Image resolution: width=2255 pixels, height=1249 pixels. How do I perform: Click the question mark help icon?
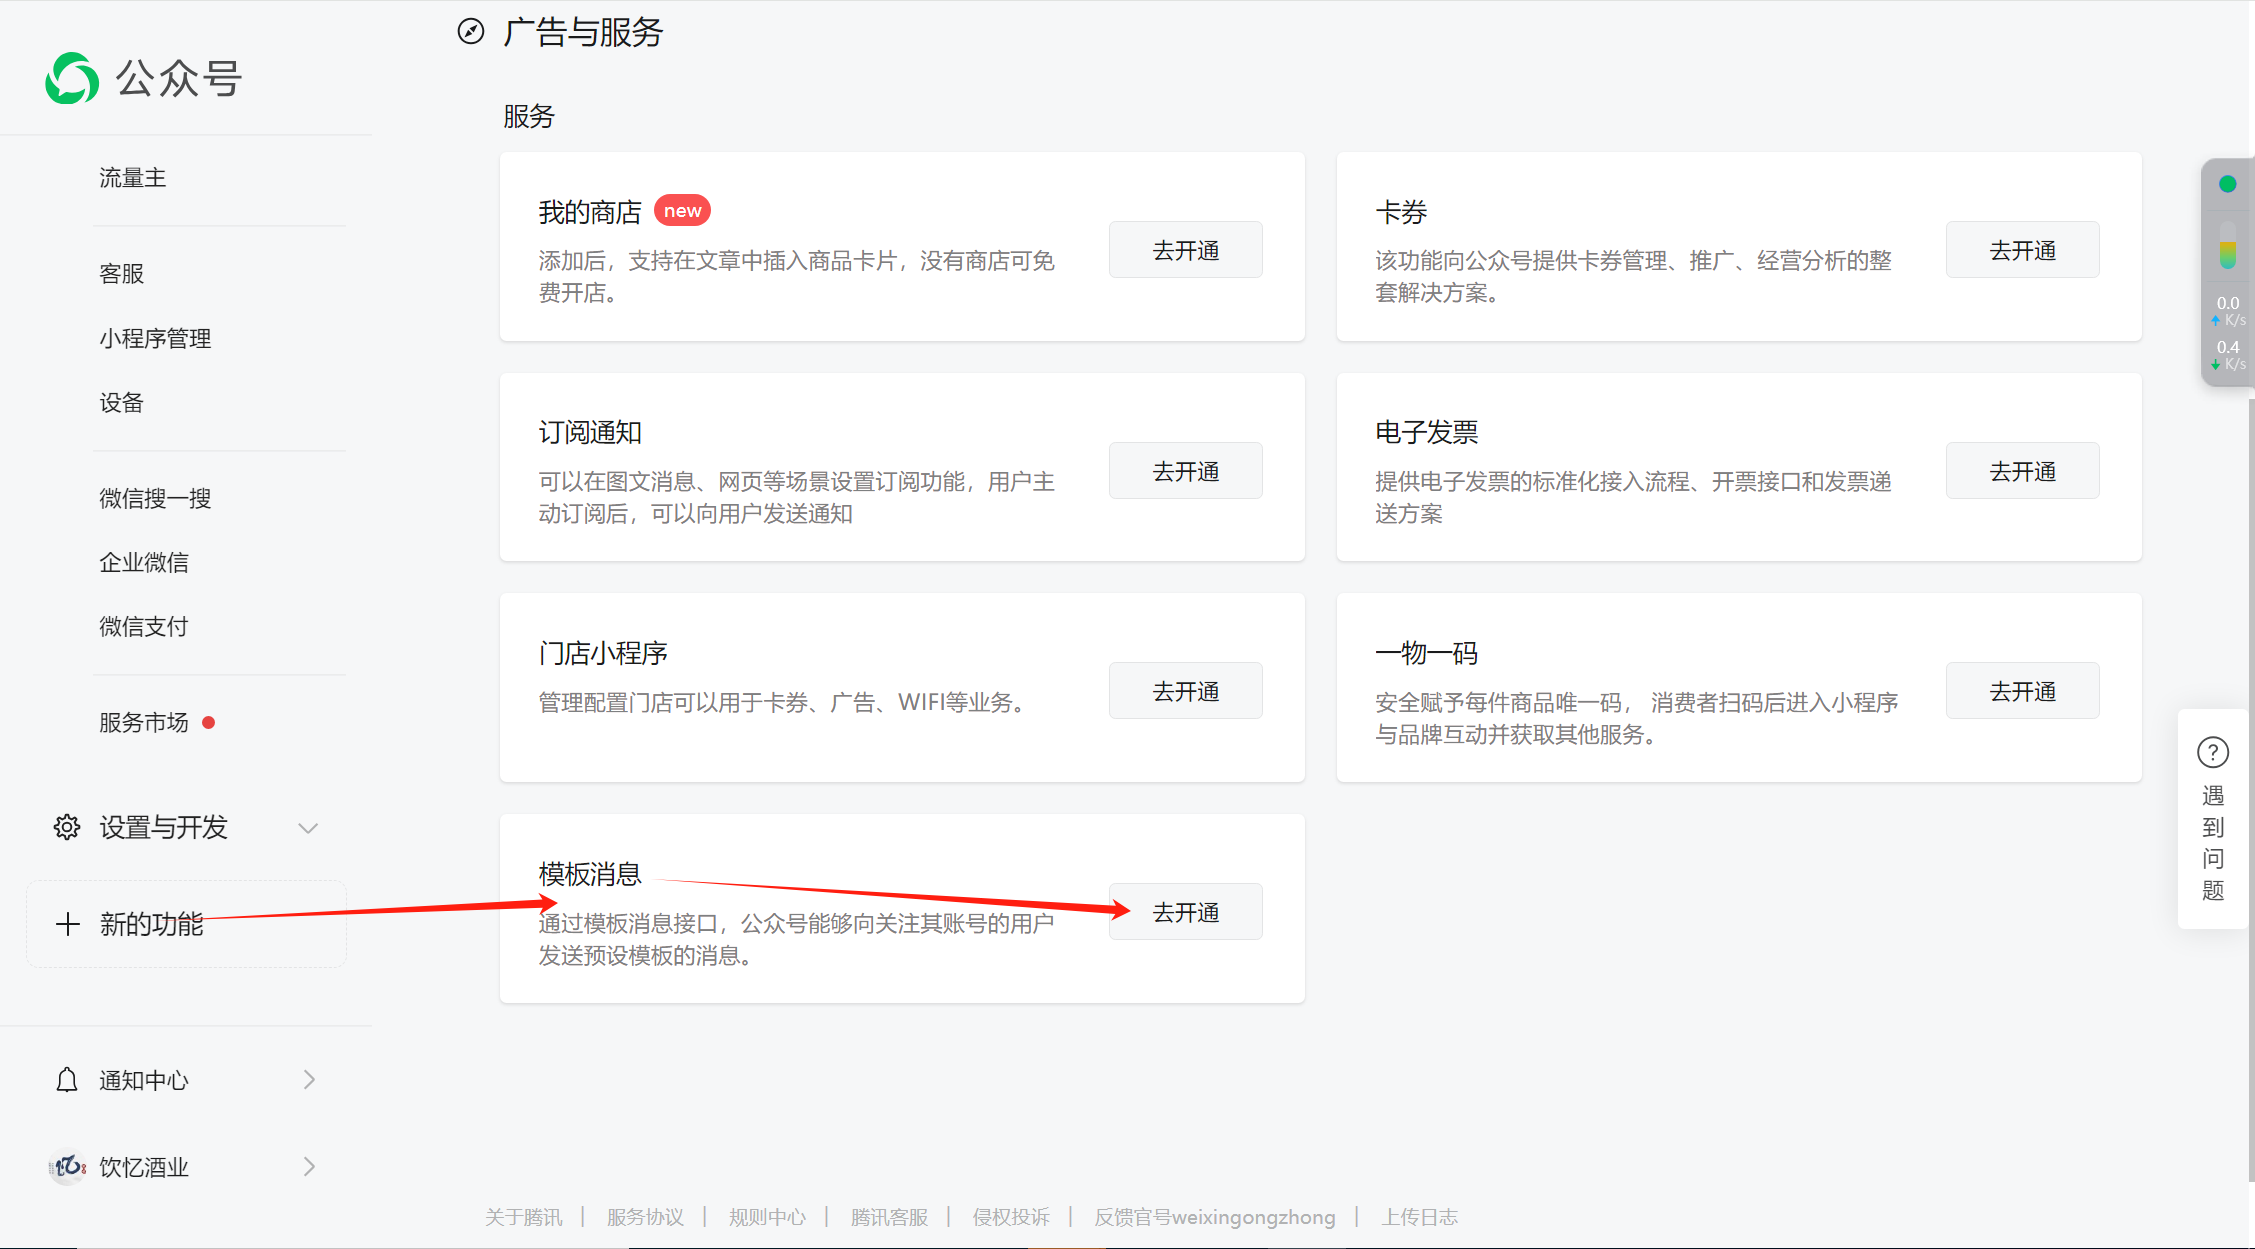(x=2214, y=752)
